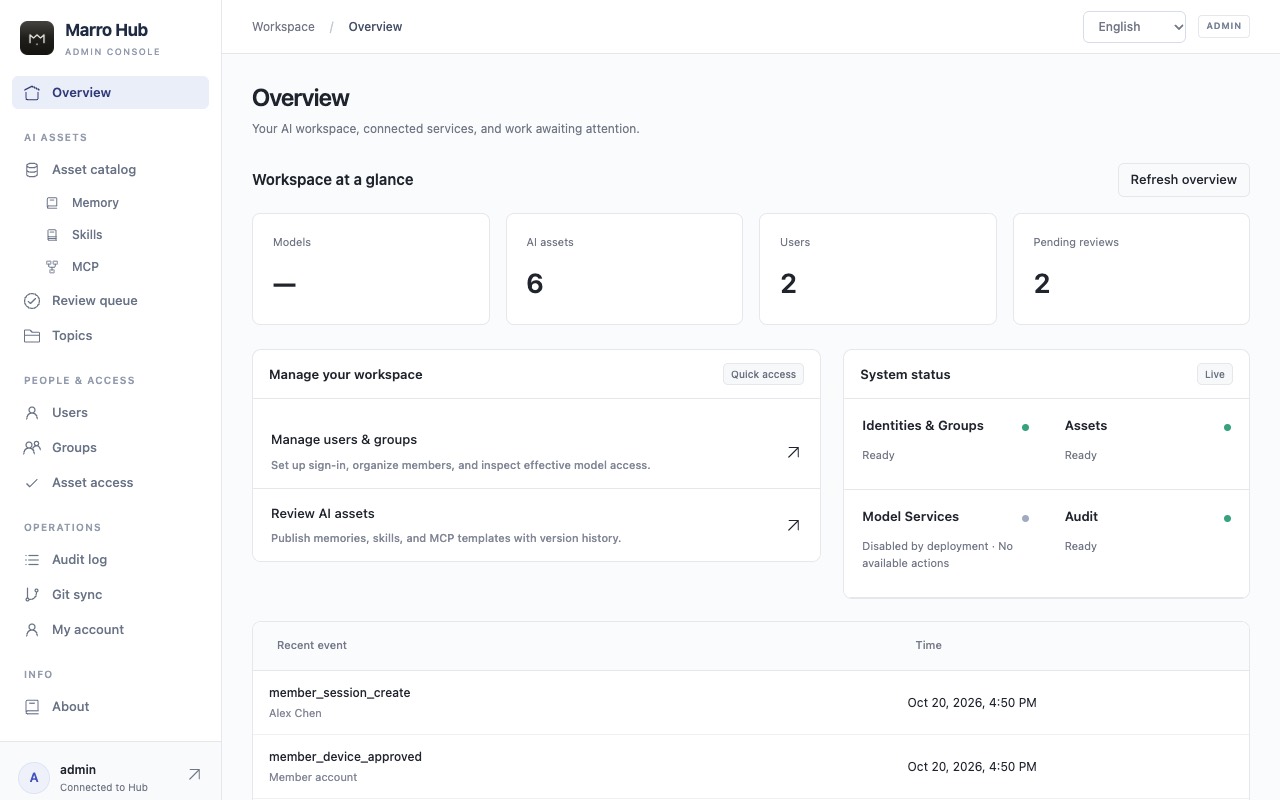Click the Models stat card
Screen dimensions: 1280x800
(x=371, y=269)
